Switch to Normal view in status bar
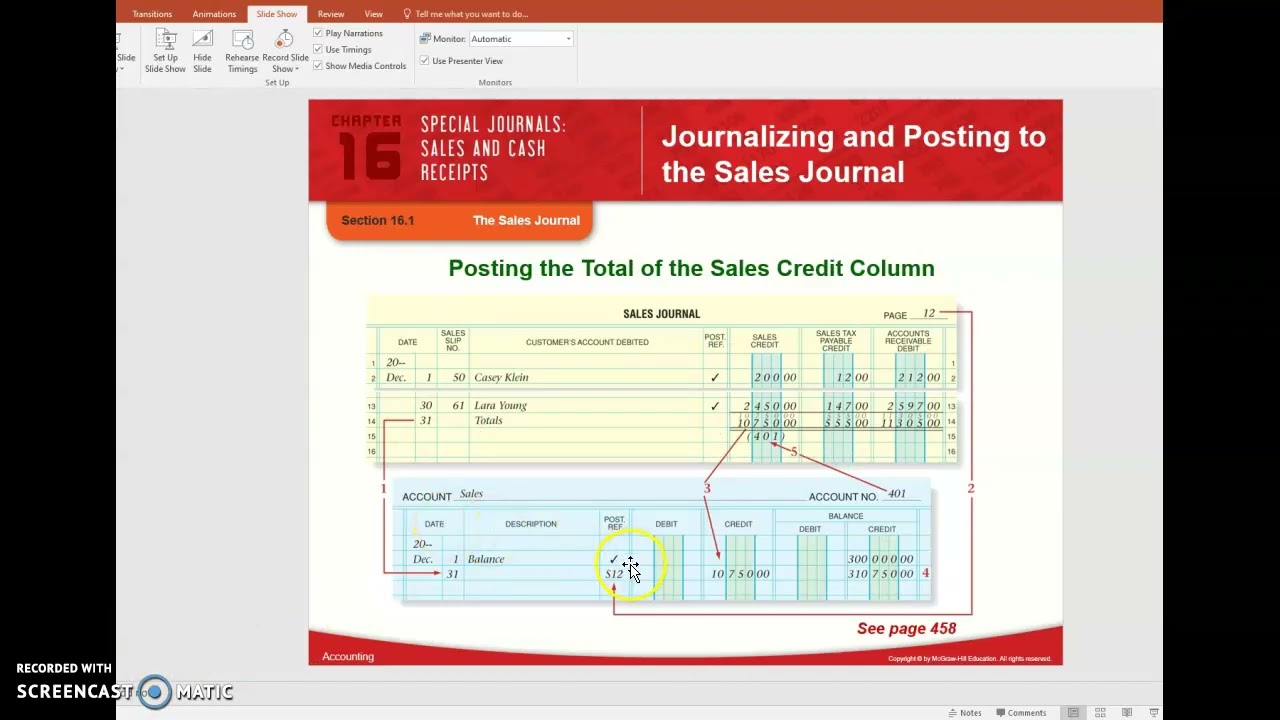The image size is (1280, 720). 1073,713
